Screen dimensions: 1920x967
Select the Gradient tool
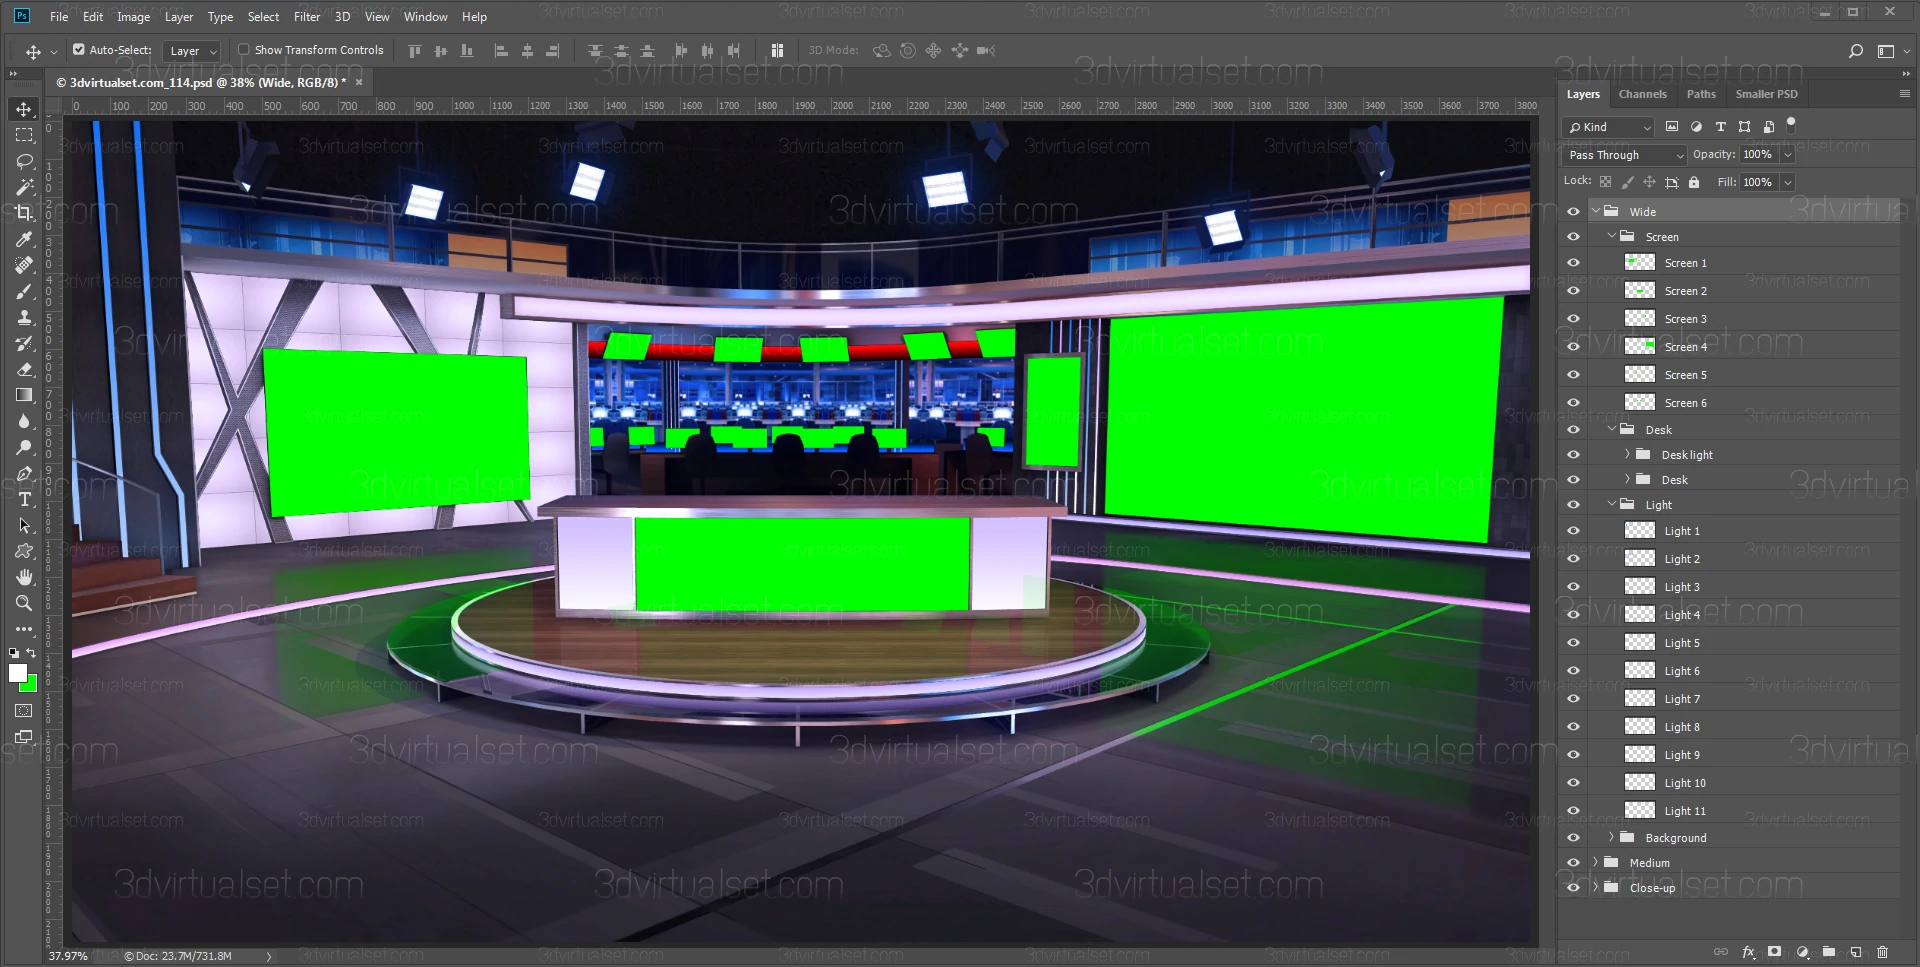click(x=24, y=395)
